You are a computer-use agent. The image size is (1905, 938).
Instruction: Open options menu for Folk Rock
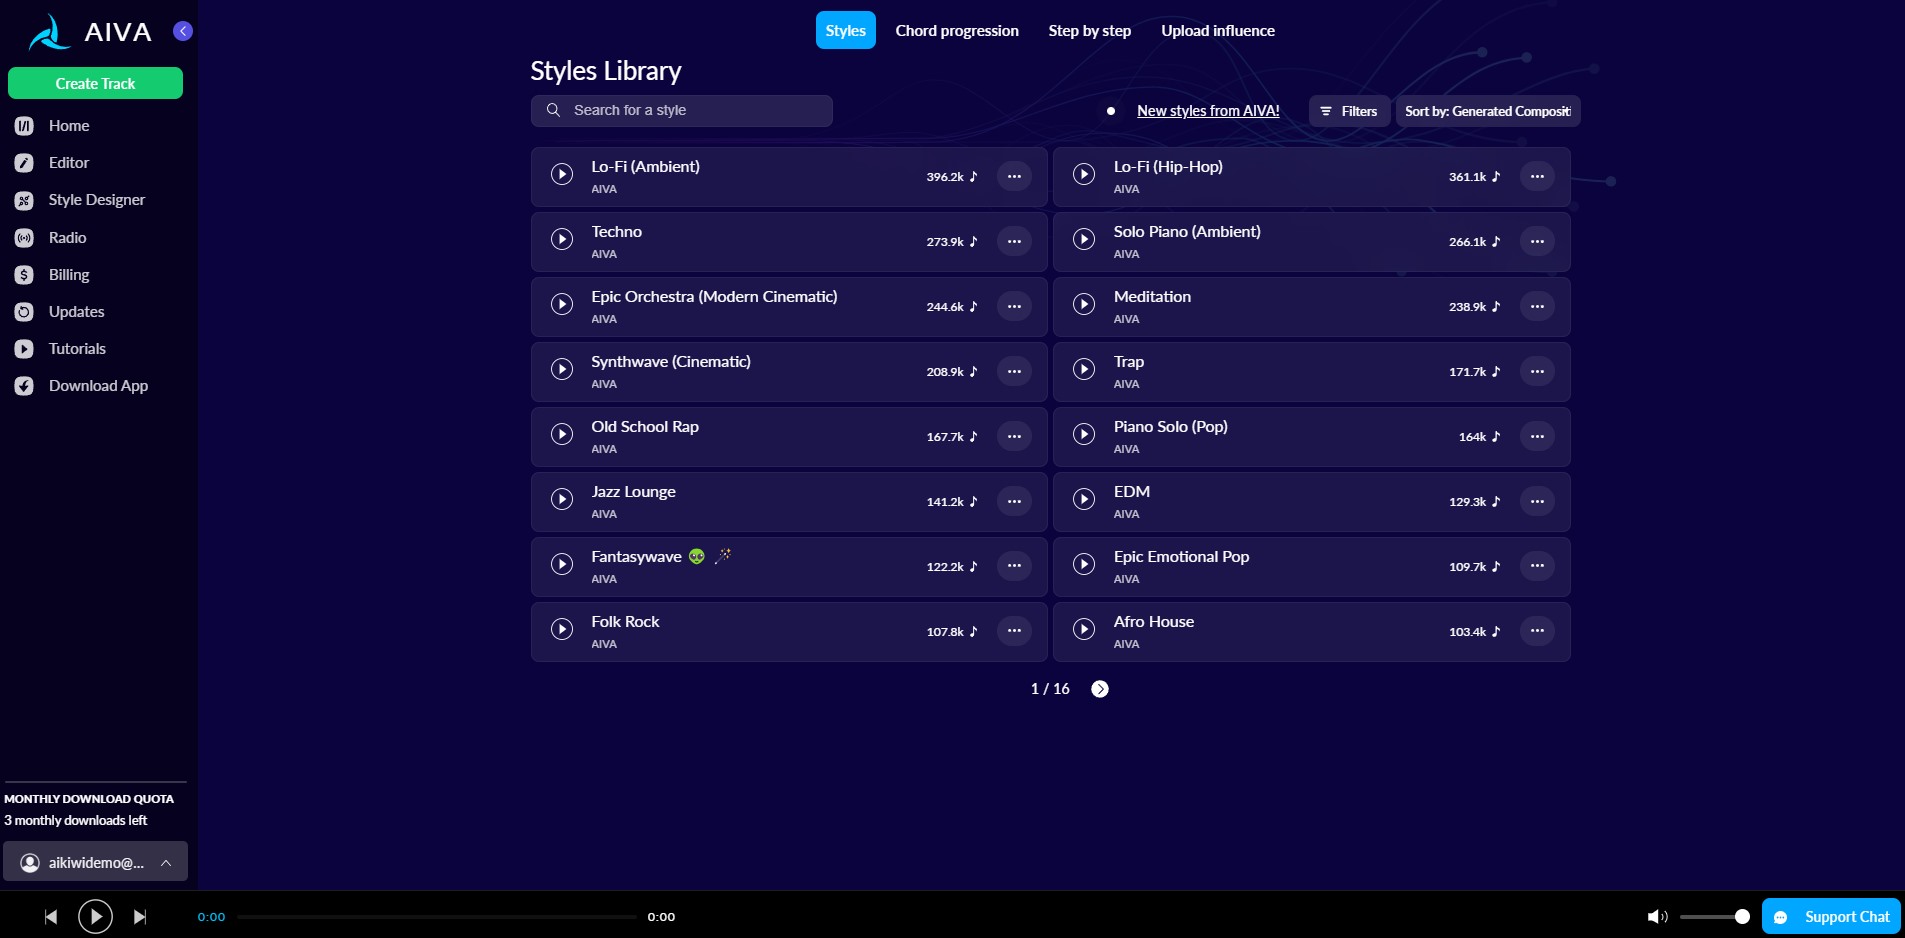pyautogui.click(x=1014, y=631)
